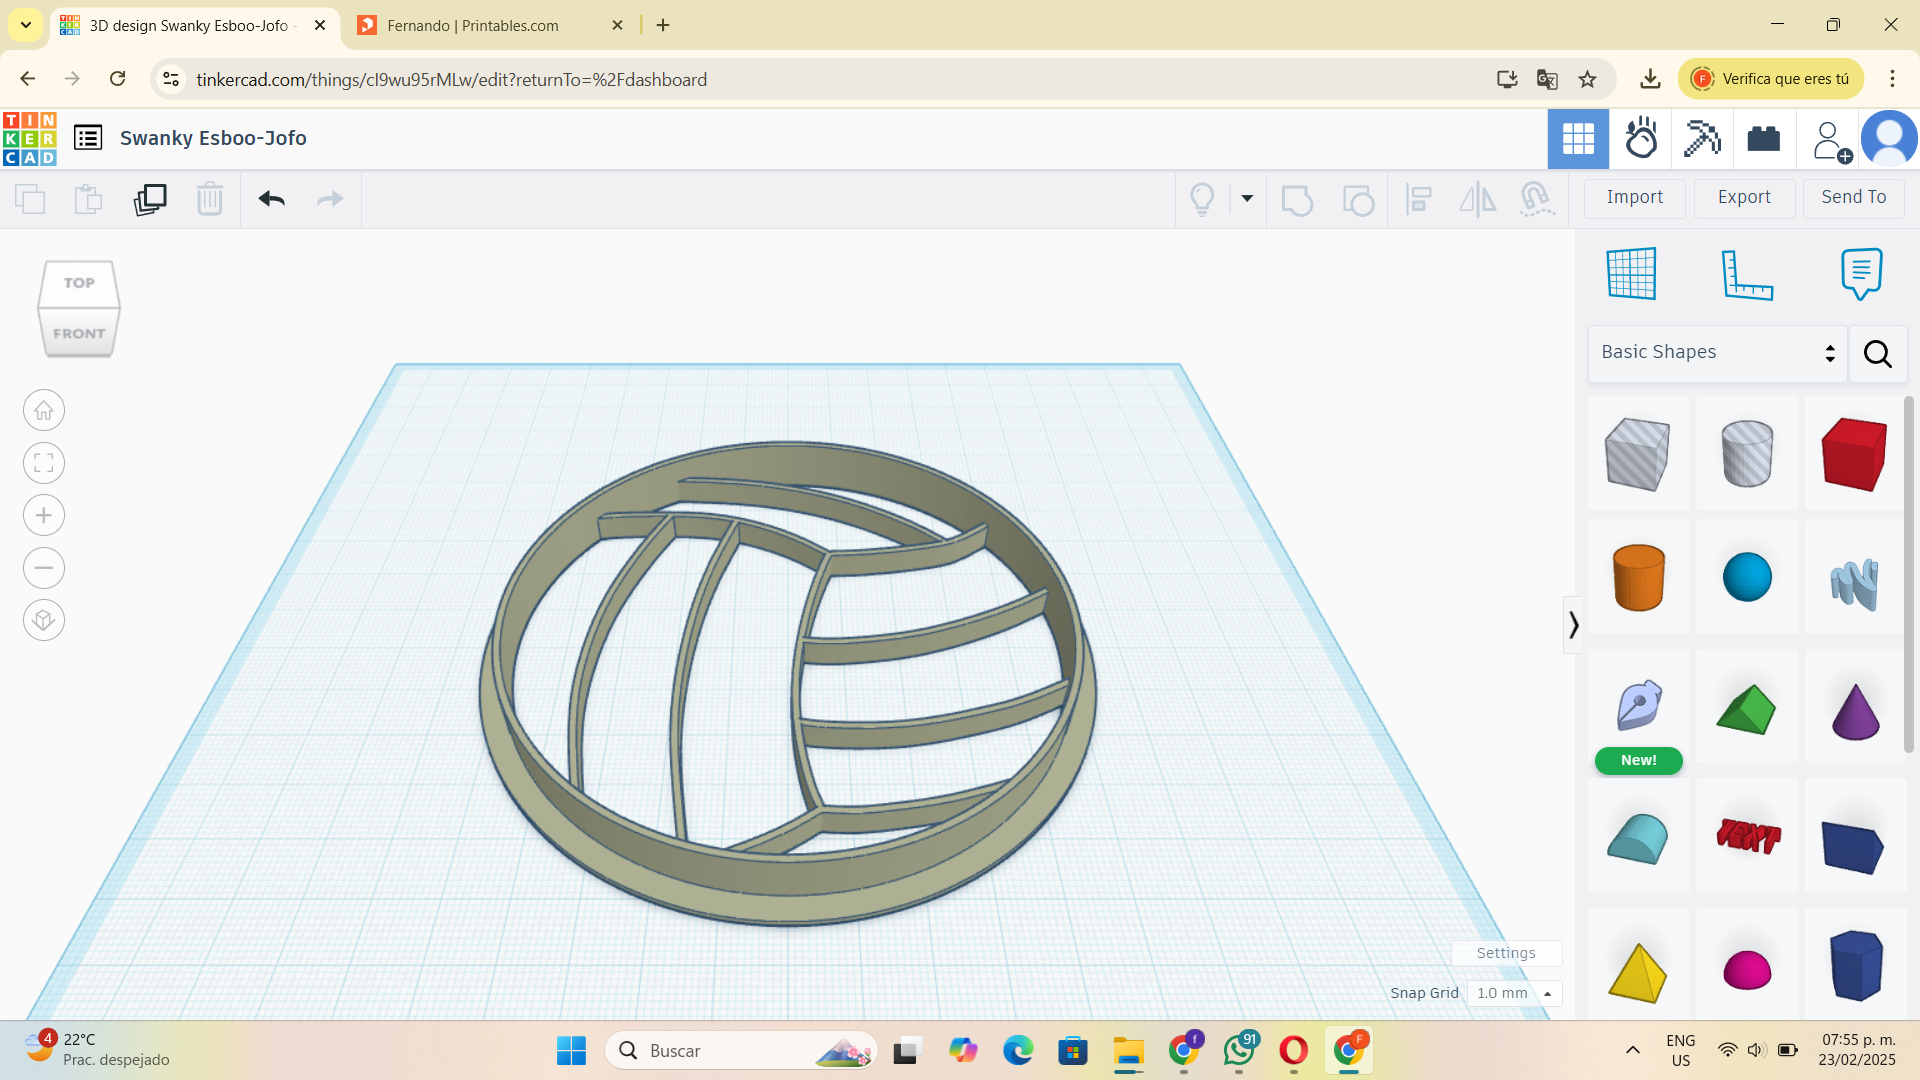
Task: Pick the green Roof shape
Action: click(1746, 709)
